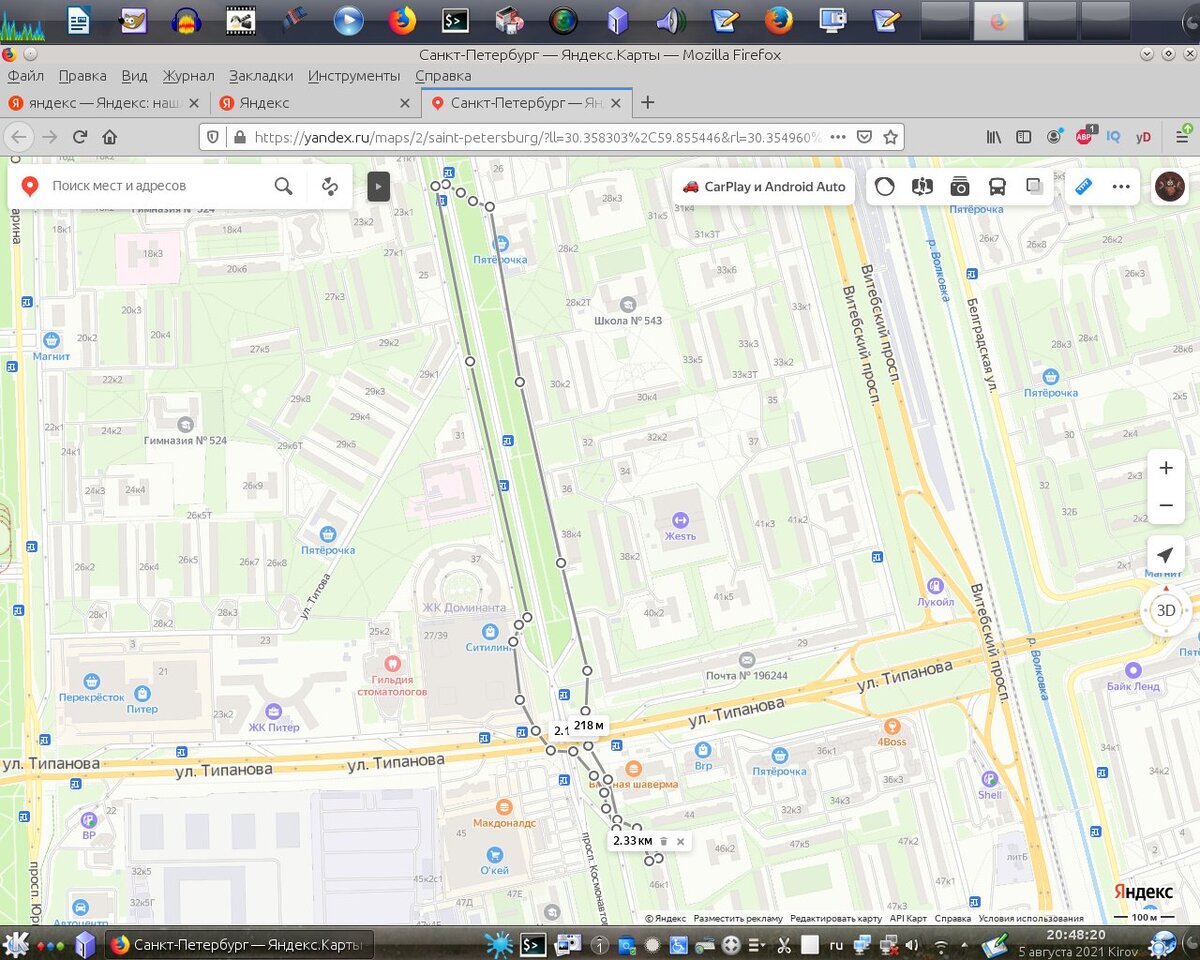The image size is (1200, 960).
Task: Zoom in the map with plus
Action: click(x=1166, y=468)
